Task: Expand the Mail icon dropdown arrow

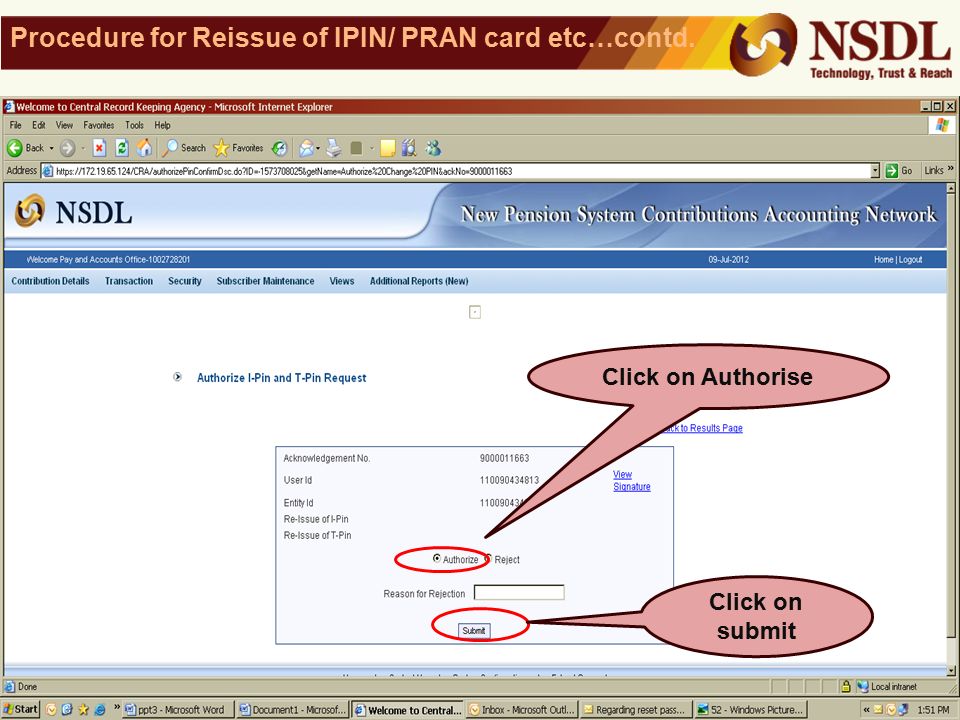Action: [318, 148]
